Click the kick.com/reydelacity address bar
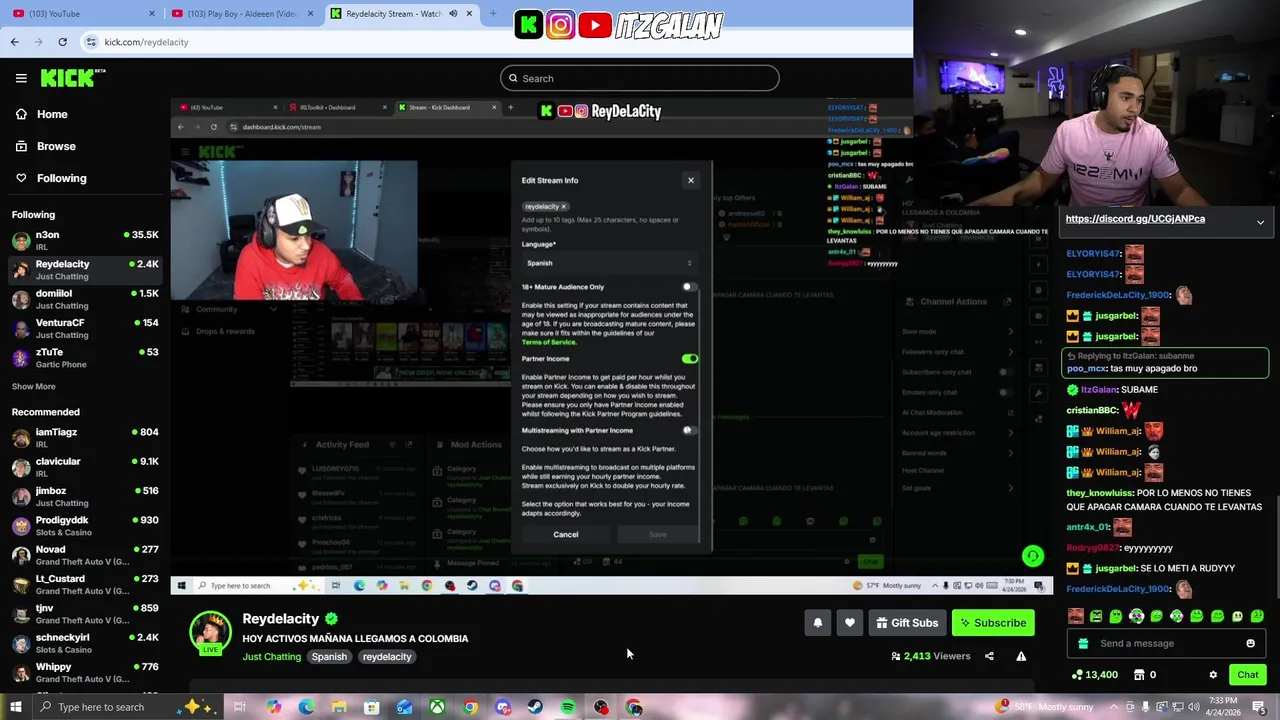1280x720 pixels. pyautogui.click(x=146, y=42)
